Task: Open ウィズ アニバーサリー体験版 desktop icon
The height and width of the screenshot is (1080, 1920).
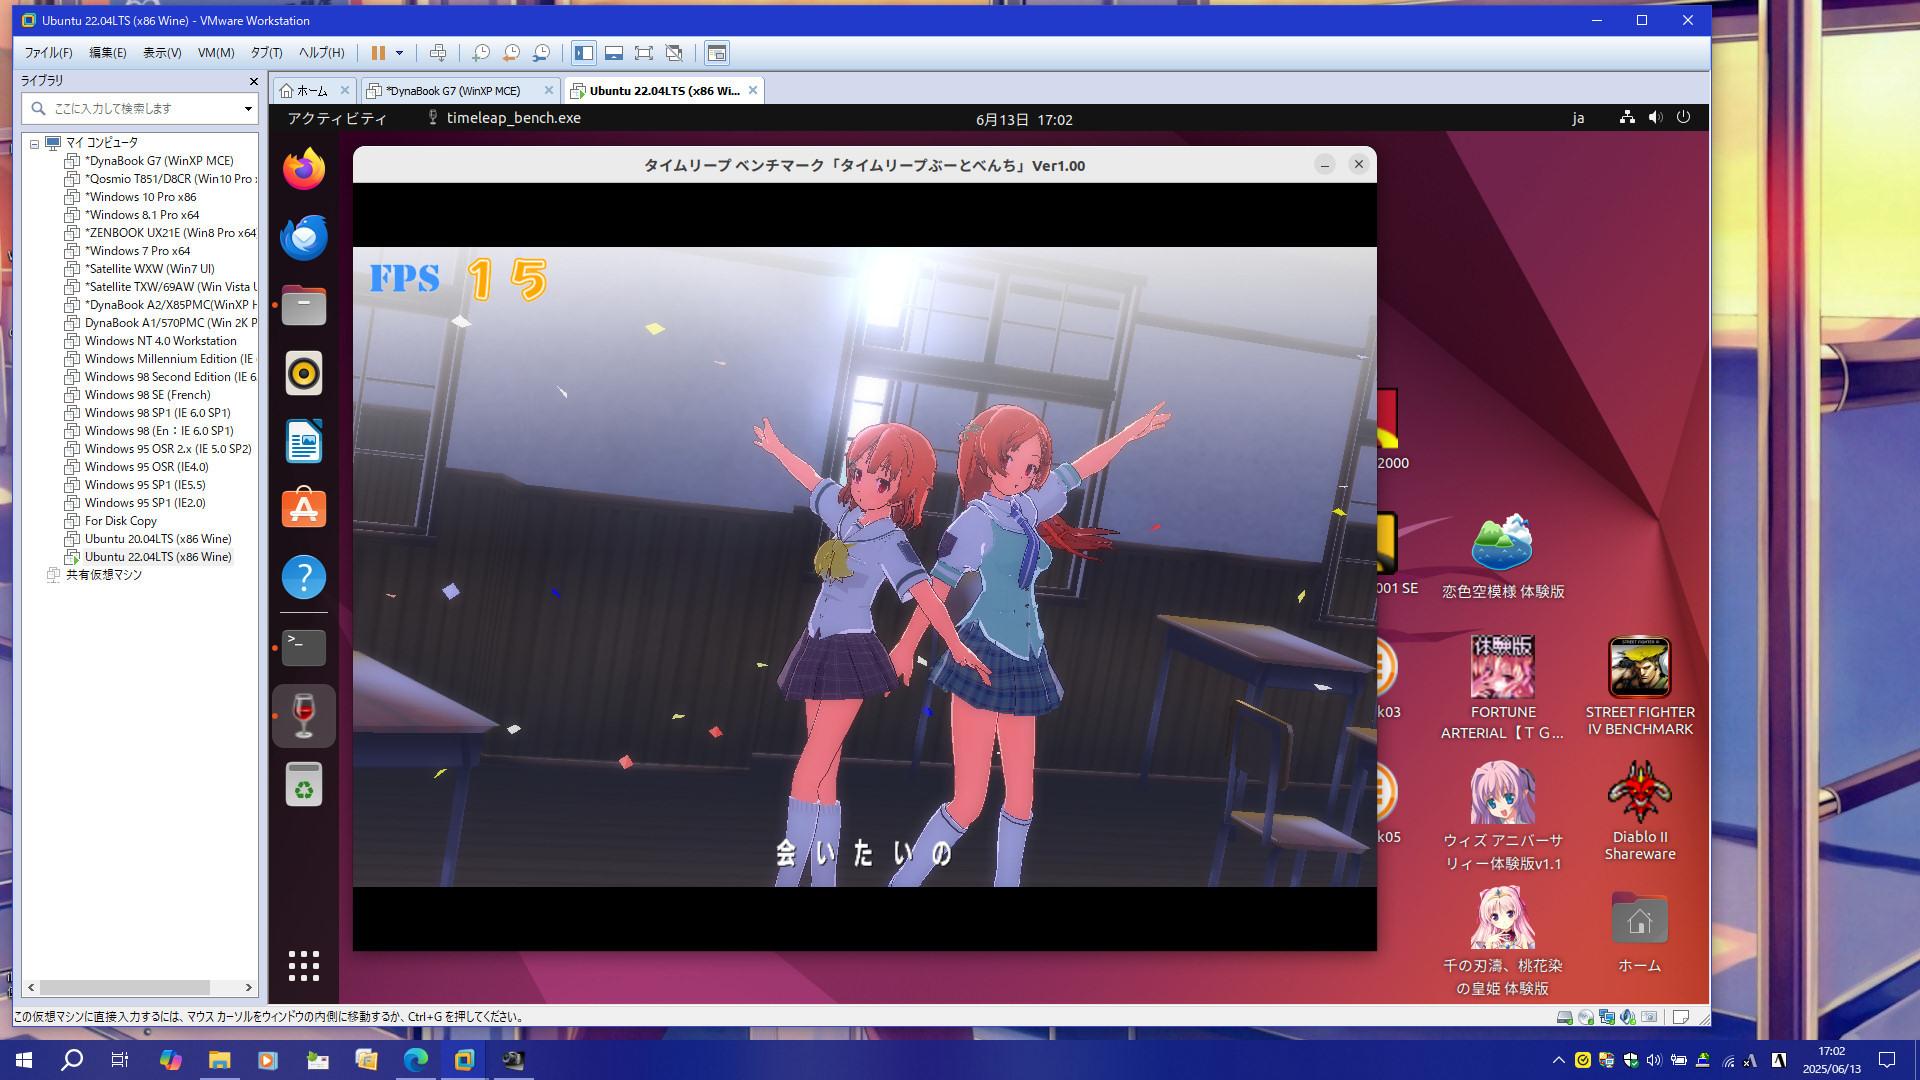Action: pyautogui.click(x=1502, y=816)
